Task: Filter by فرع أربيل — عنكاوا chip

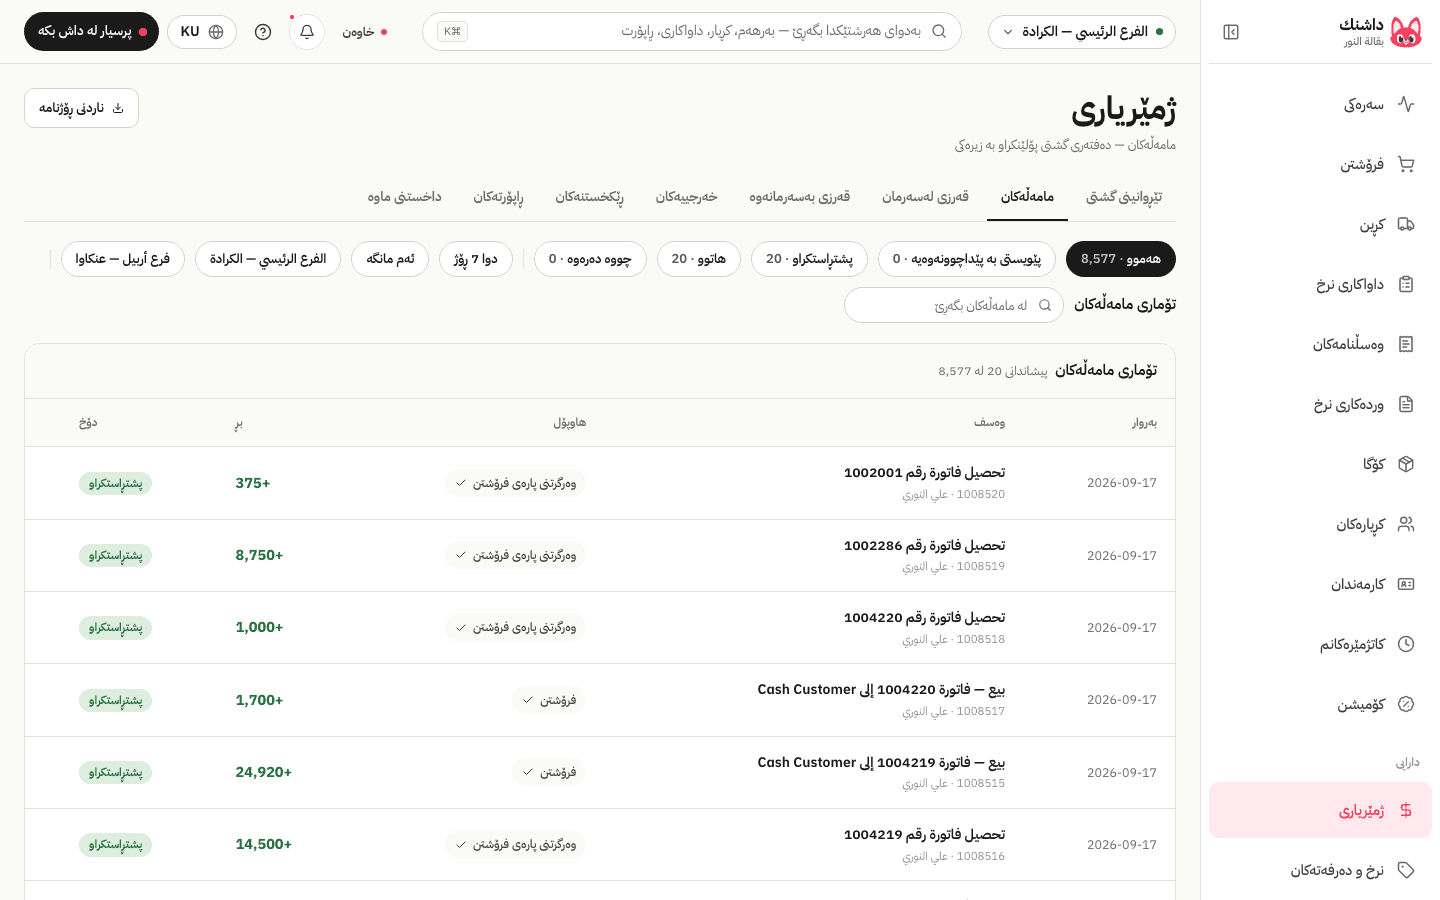Action: pyautogui.click(x=123, y=259)
